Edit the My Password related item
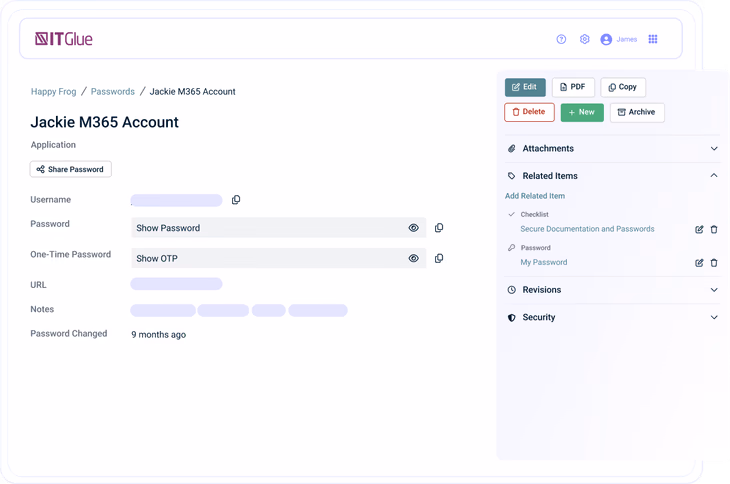 tap(699, 263)
